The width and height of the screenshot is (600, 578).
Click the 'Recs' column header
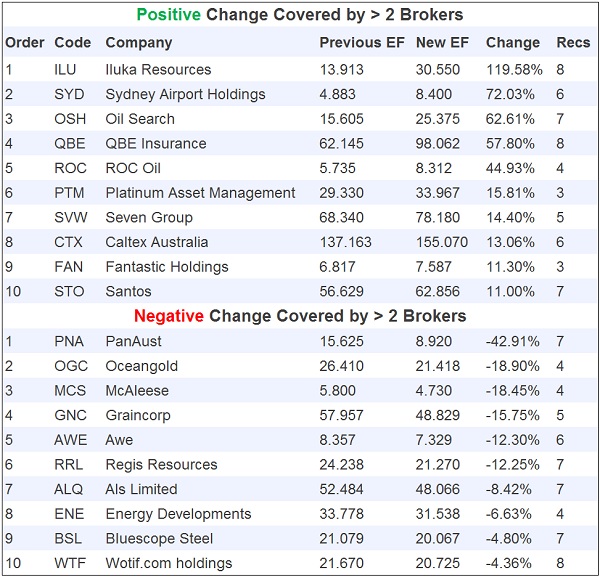click(573, 43)
